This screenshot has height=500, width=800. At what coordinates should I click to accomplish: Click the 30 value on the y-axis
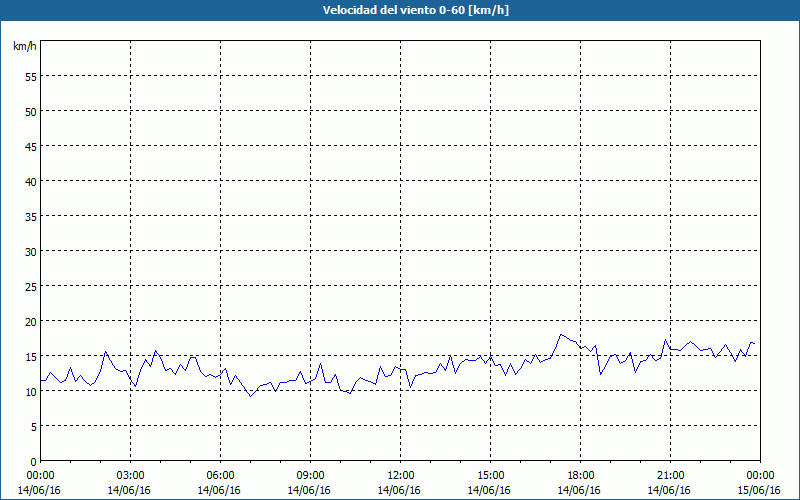pos(31,252)
